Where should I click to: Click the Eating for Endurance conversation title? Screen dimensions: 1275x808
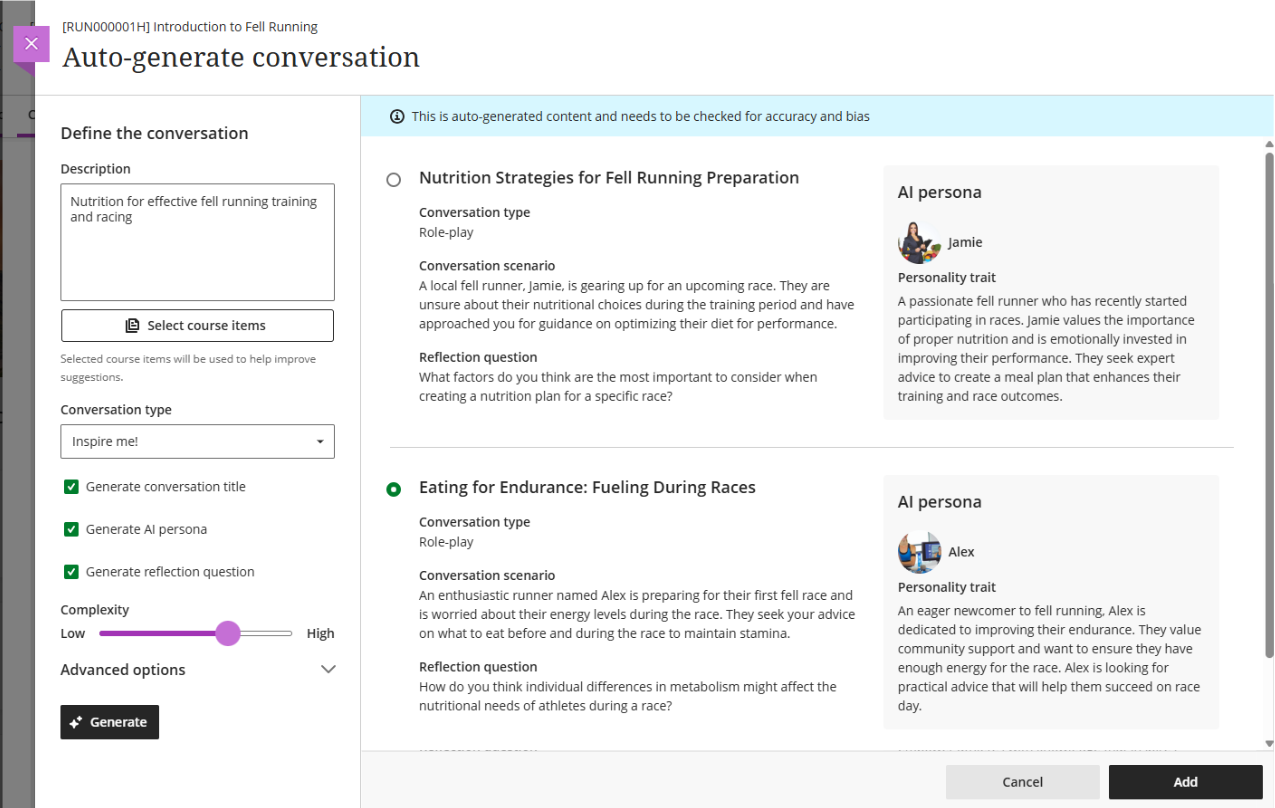click(587, 488)
